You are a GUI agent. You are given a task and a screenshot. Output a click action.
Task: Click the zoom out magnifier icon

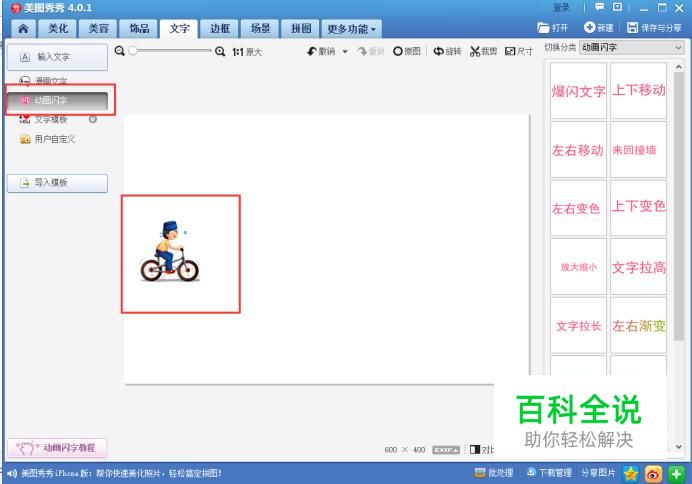(120, 51)
